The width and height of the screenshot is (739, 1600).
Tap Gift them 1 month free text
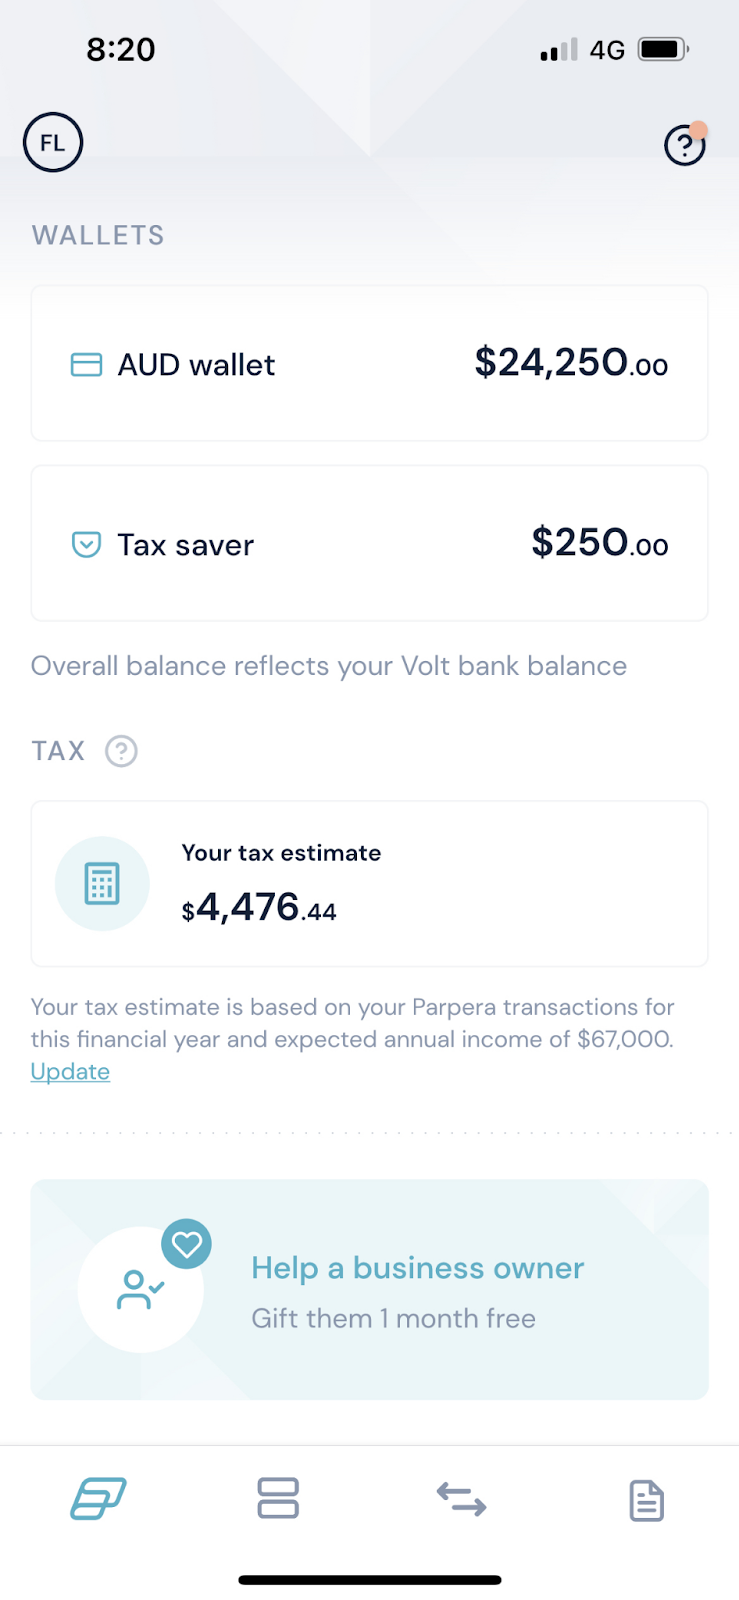coord(393,1319)
